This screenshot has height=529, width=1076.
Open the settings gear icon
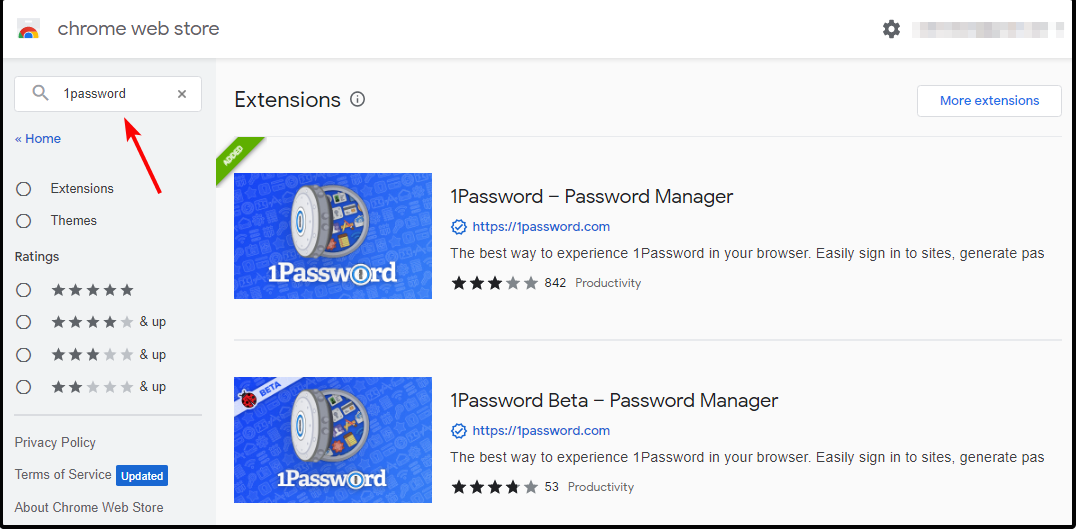(891, 29)
